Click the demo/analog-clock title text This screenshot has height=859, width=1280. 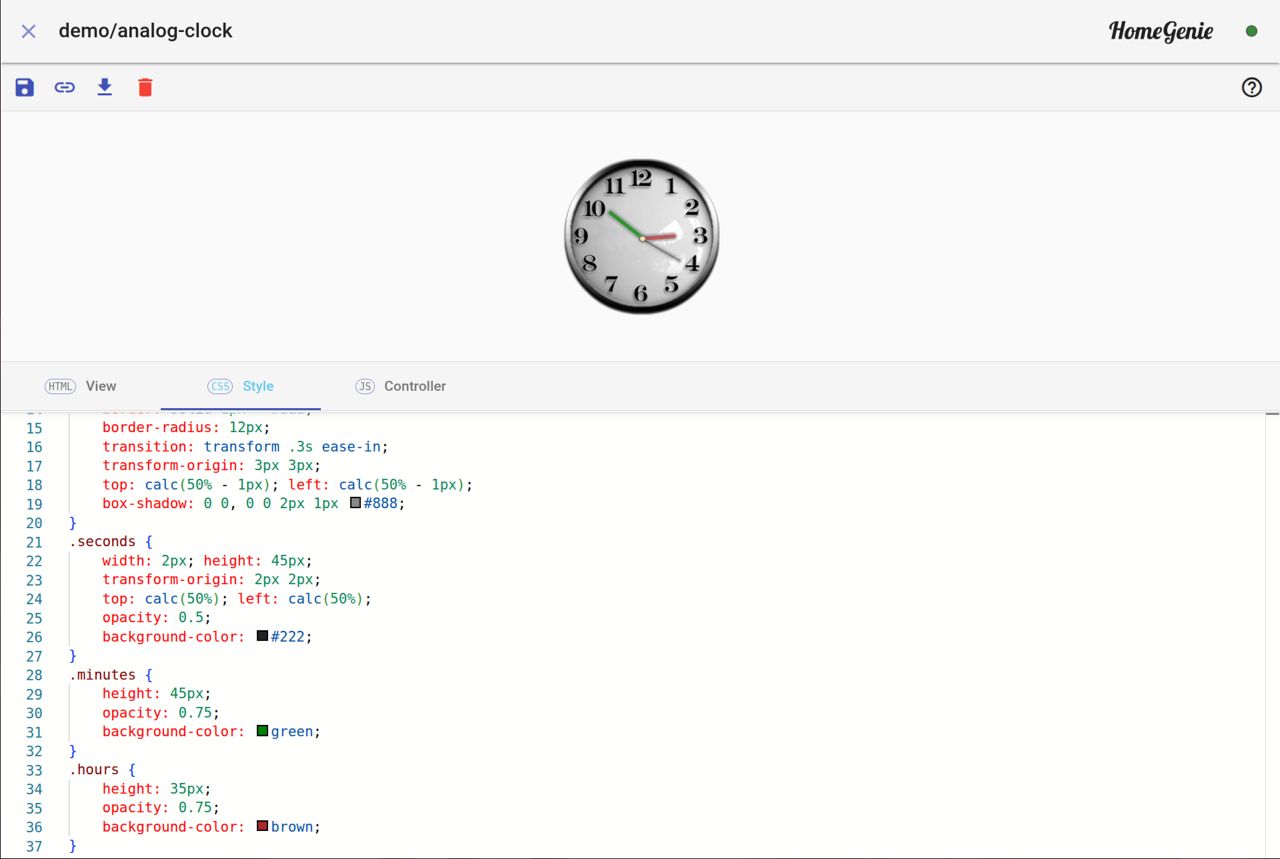(145, 31)
